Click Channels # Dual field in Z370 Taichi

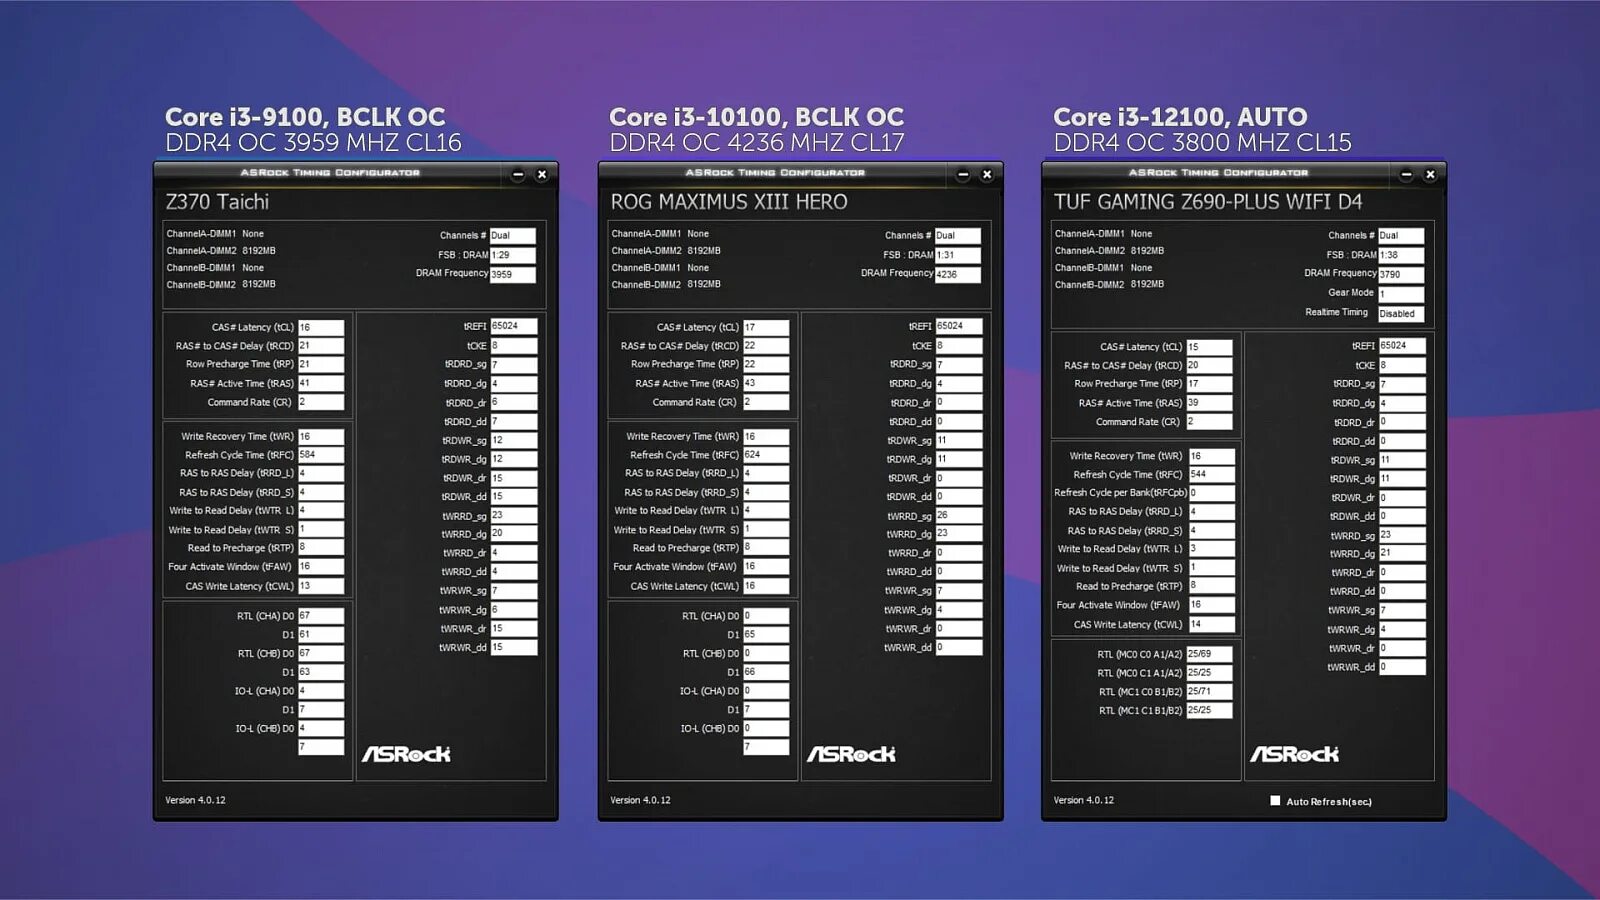(x=513, y=236)
